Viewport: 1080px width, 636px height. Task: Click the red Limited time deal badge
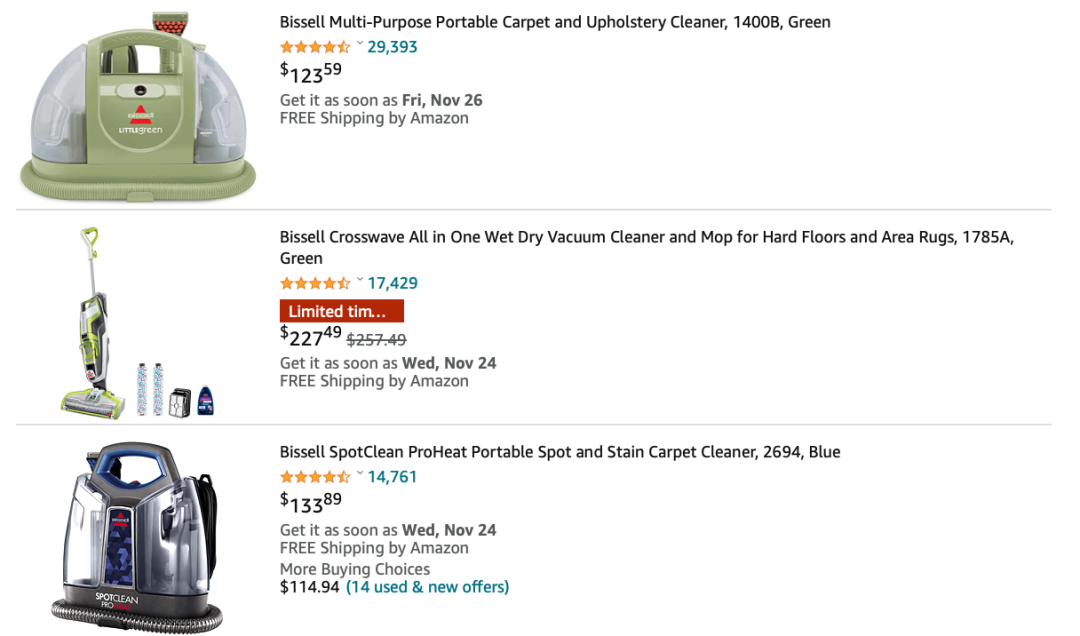341,311
